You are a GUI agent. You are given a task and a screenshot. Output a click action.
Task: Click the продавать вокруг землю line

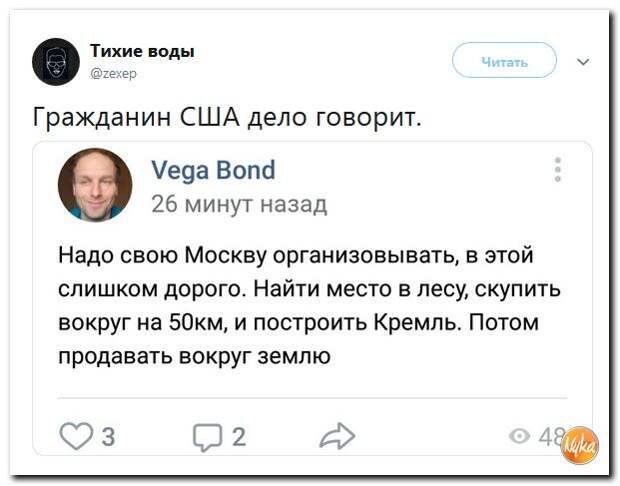pyautogui.click(x=194, y=356)
